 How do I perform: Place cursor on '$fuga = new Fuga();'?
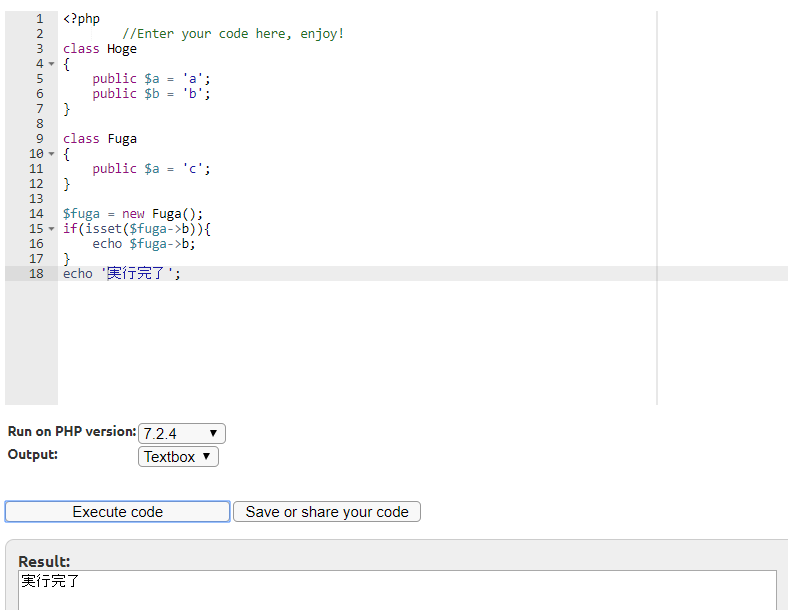132,214
